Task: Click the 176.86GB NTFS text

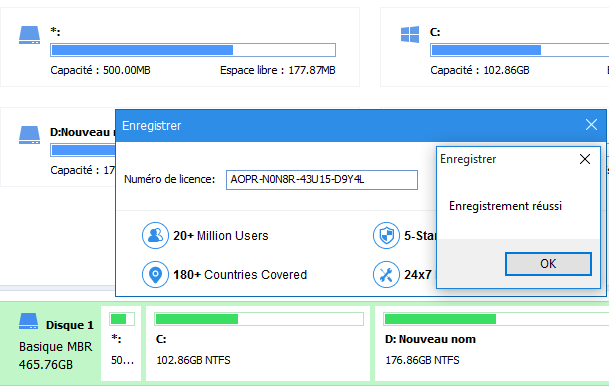Action: (422, 360)
